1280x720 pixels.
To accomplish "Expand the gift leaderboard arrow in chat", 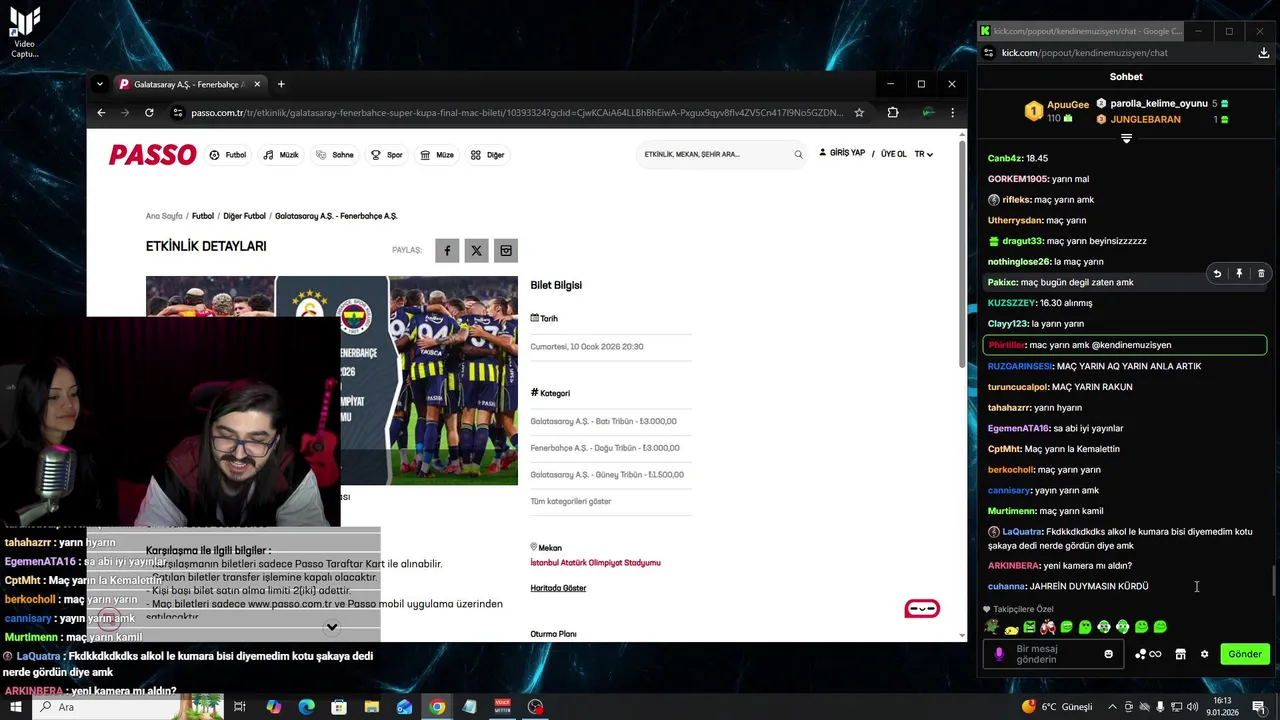I will point(1126,139).
